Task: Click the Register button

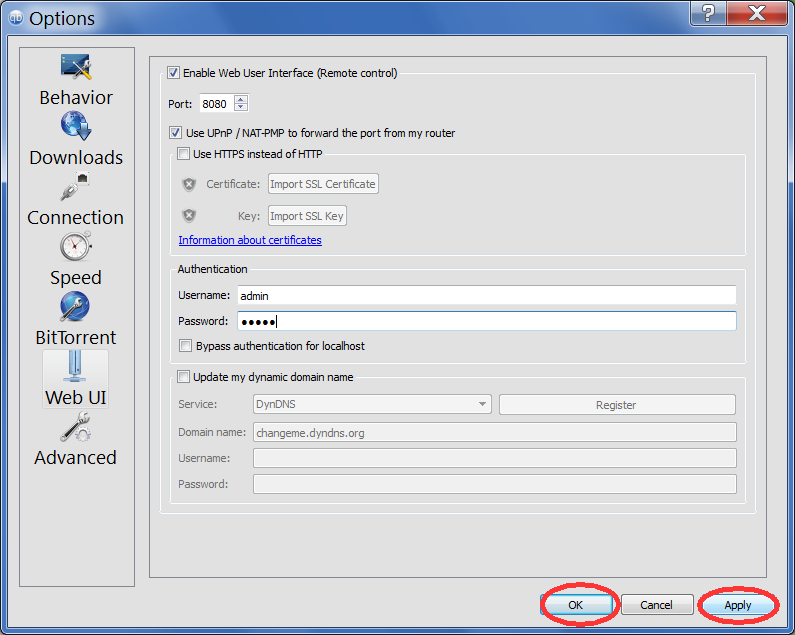Action: coord(617,405)
